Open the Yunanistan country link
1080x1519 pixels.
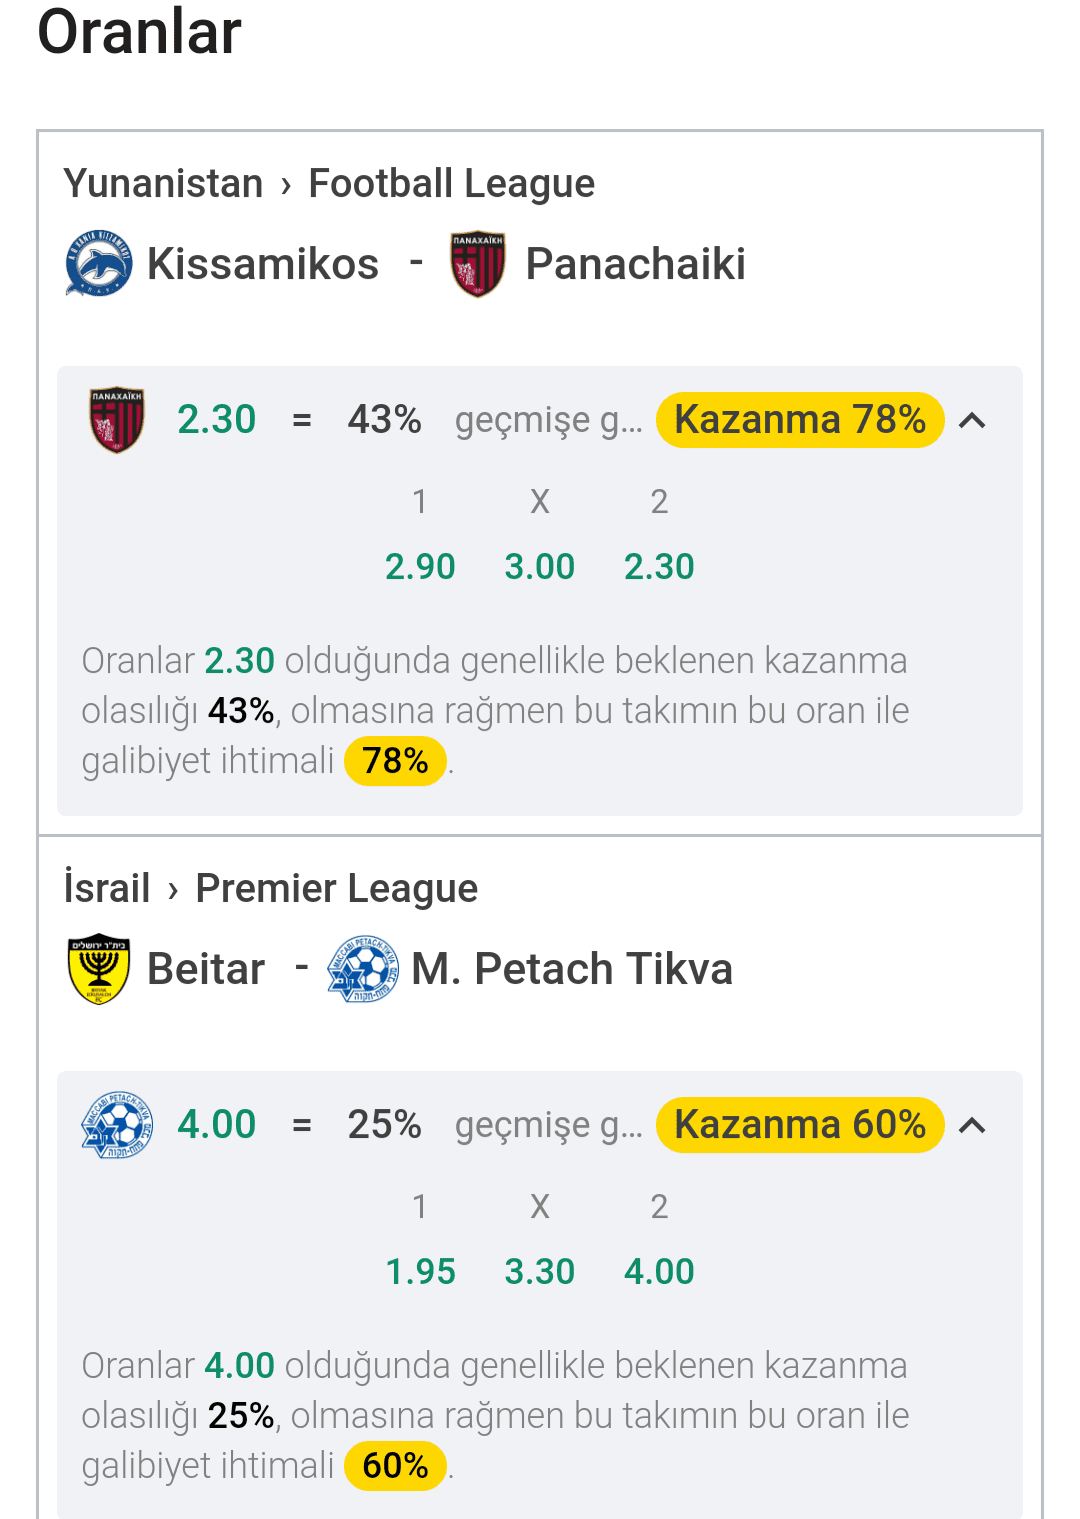(164, 184)
